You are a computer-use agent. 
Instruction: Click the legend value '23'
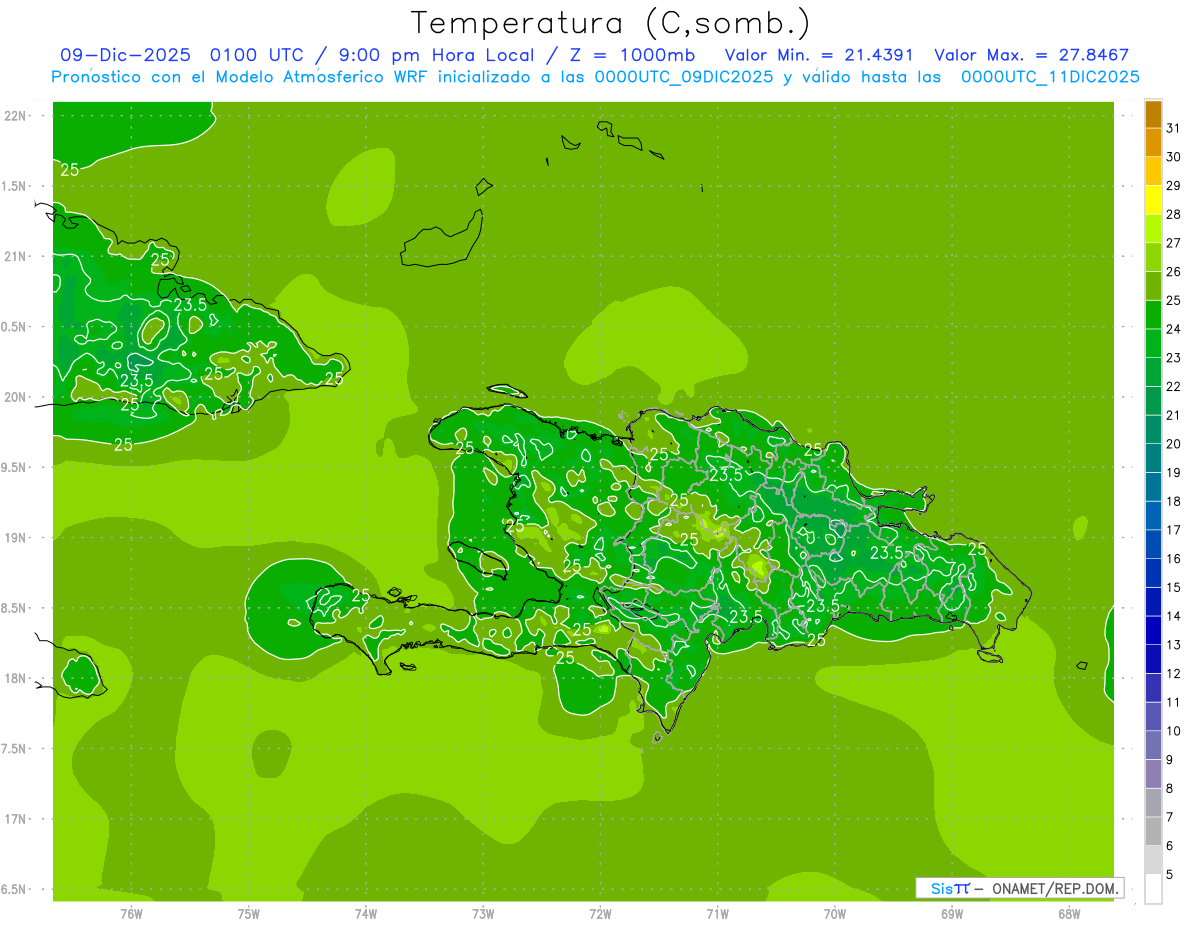point(1174,358)
